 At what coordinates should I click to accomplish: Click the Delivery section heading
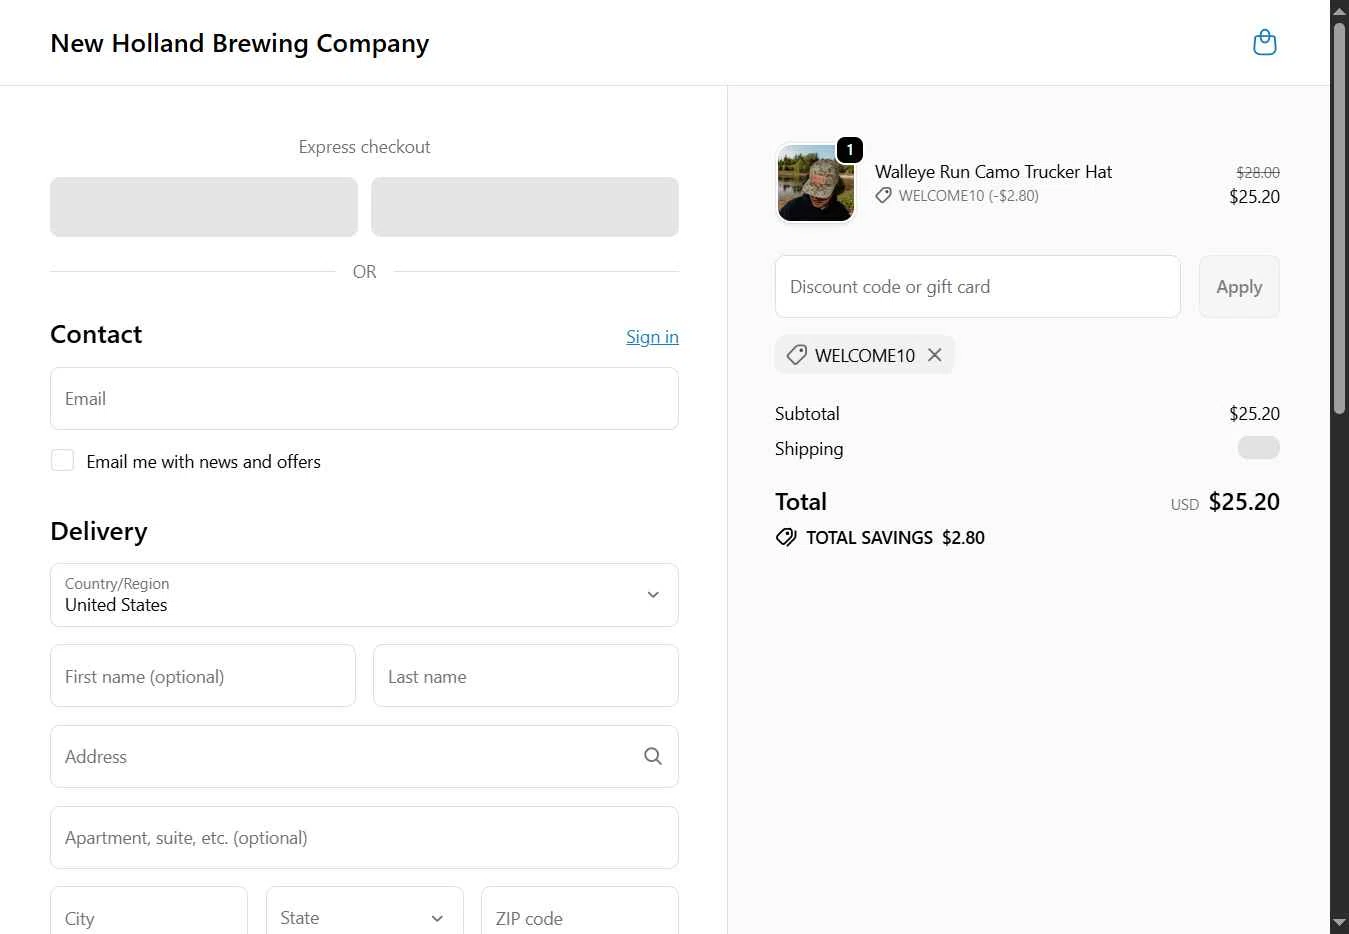pyautogui.click(x=99, y=531)
